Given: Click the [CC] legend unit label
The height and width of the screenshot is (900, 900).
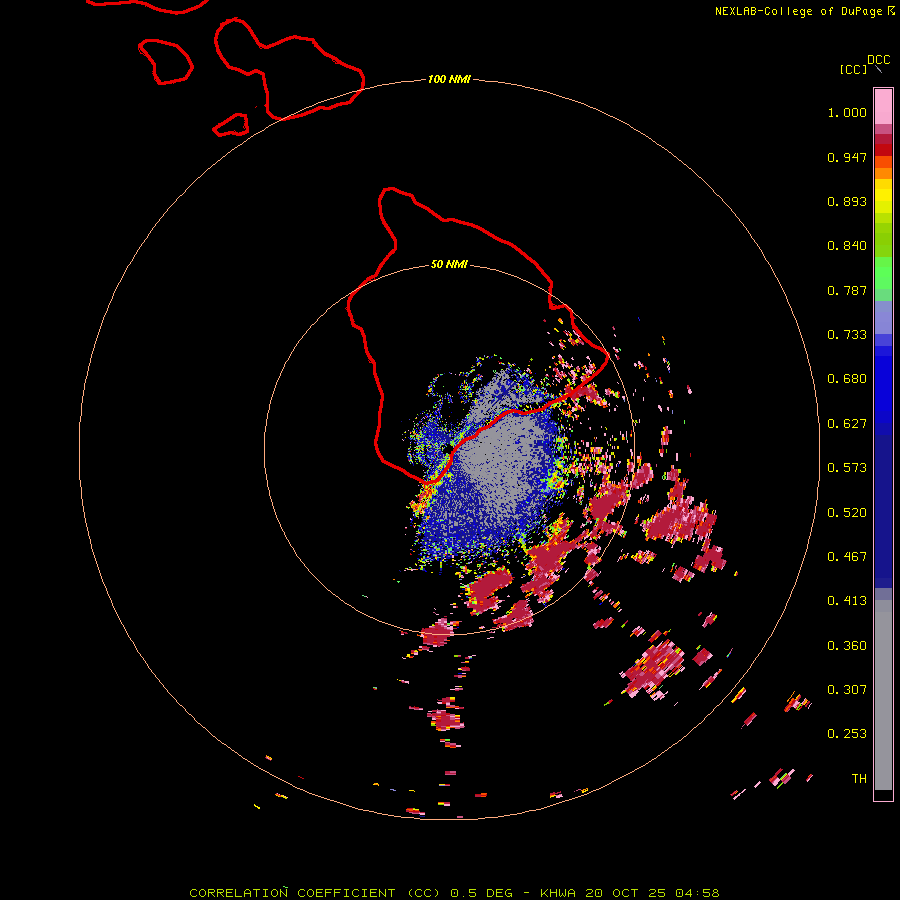Looking at the screenshot, I should [x=853, y=69].
